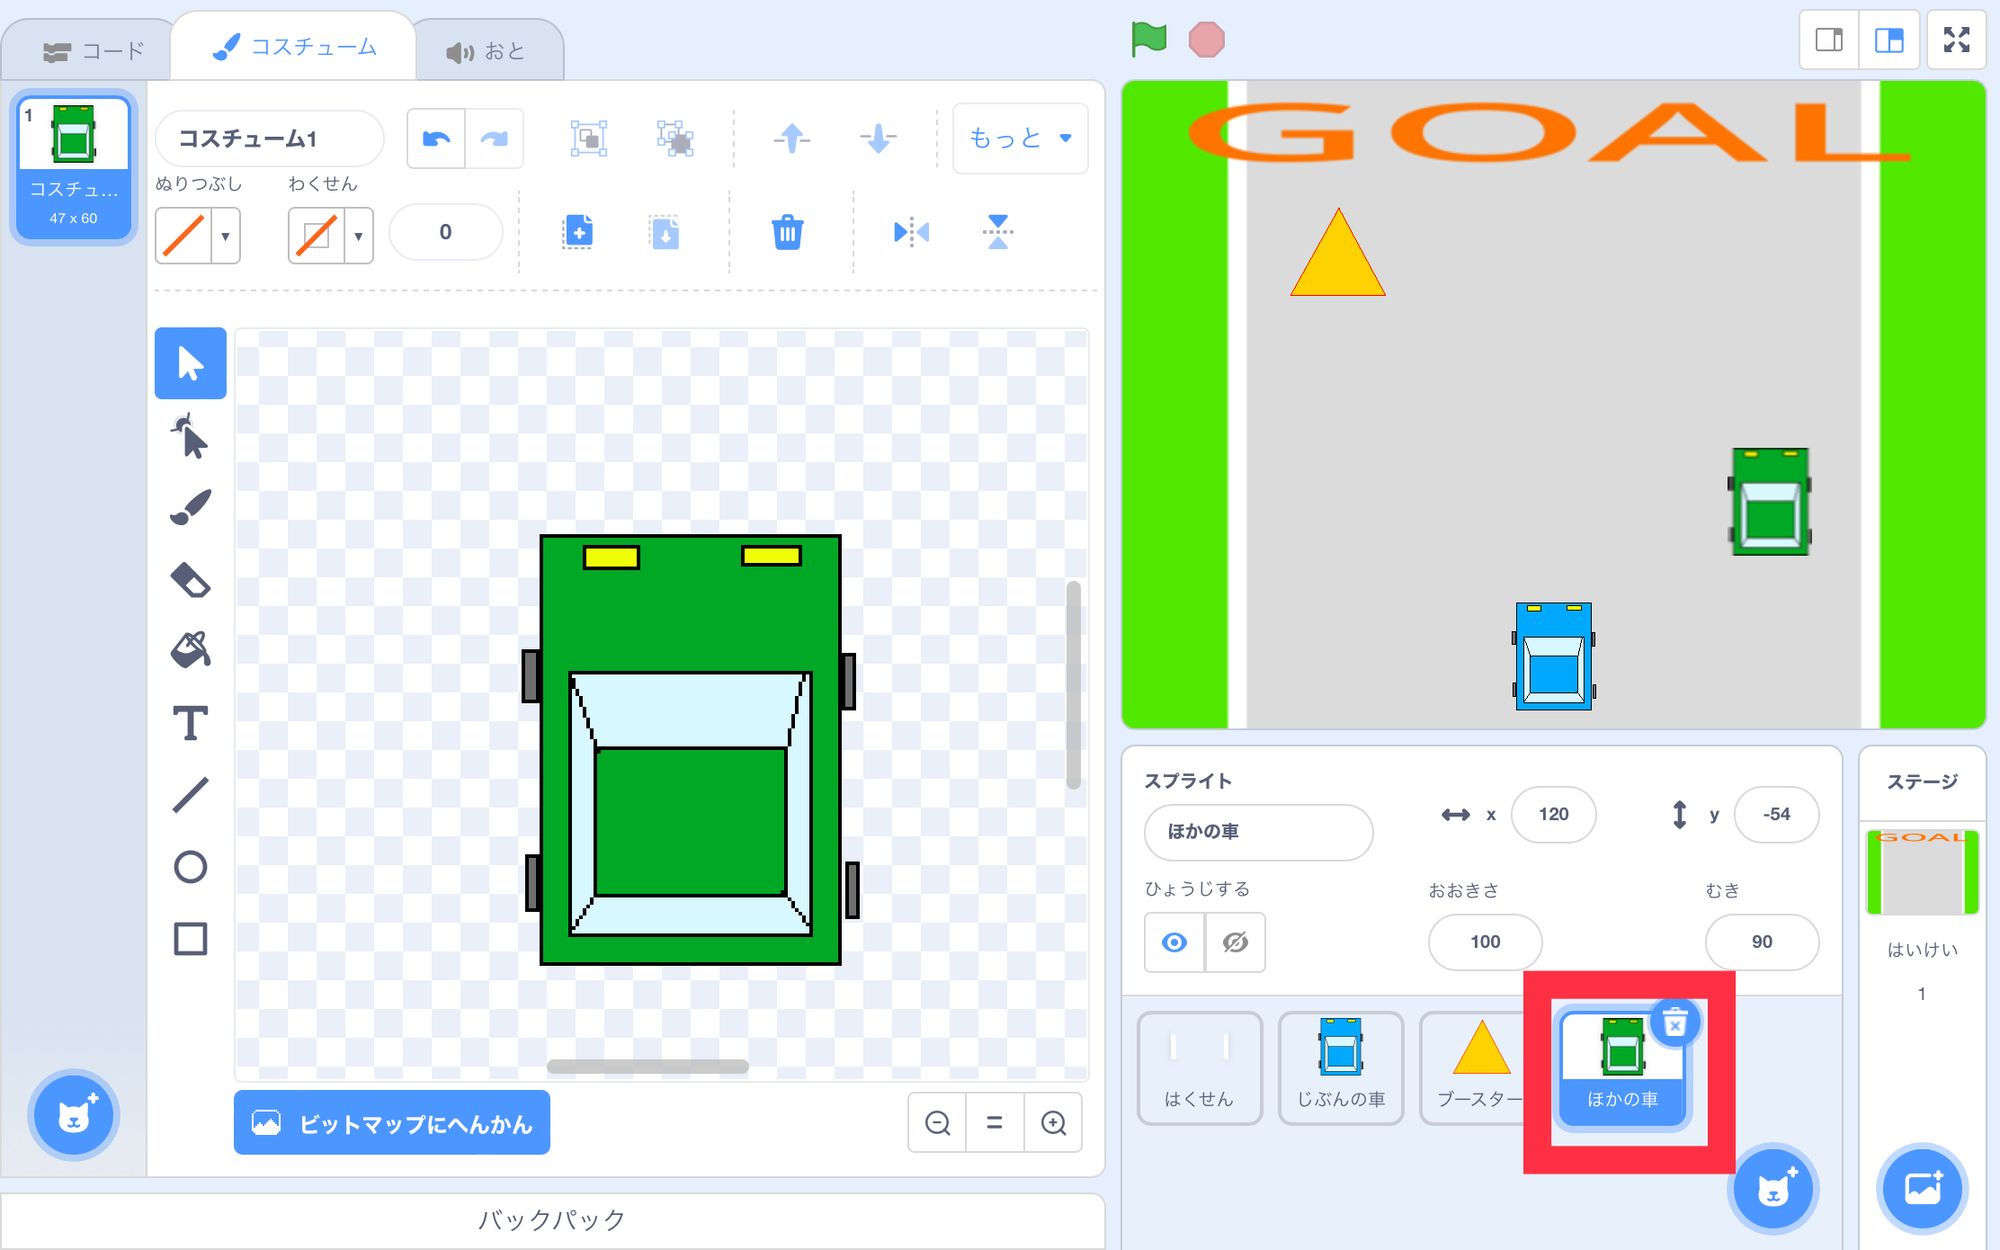Activate the Circle drawing tool
This screenshot has width=2000, height=1250.
(190, 867)
